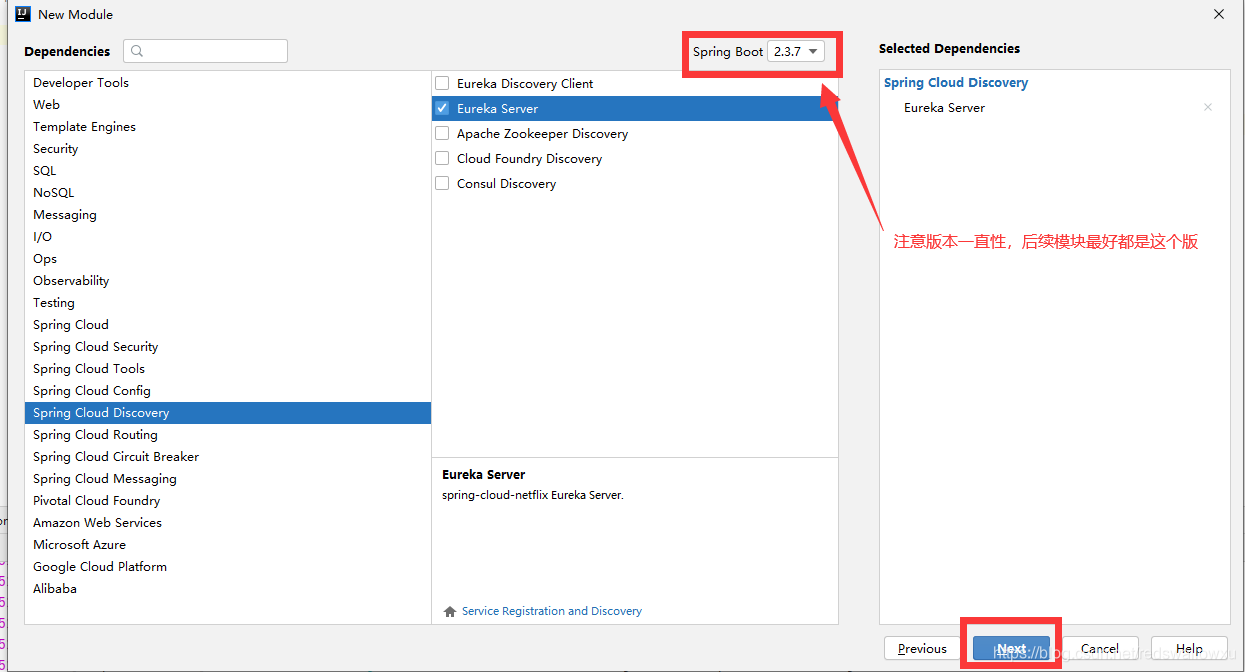The width and height of the screenshot is (1245, 672).
Task: Select the Observability category
Action: 228,281
